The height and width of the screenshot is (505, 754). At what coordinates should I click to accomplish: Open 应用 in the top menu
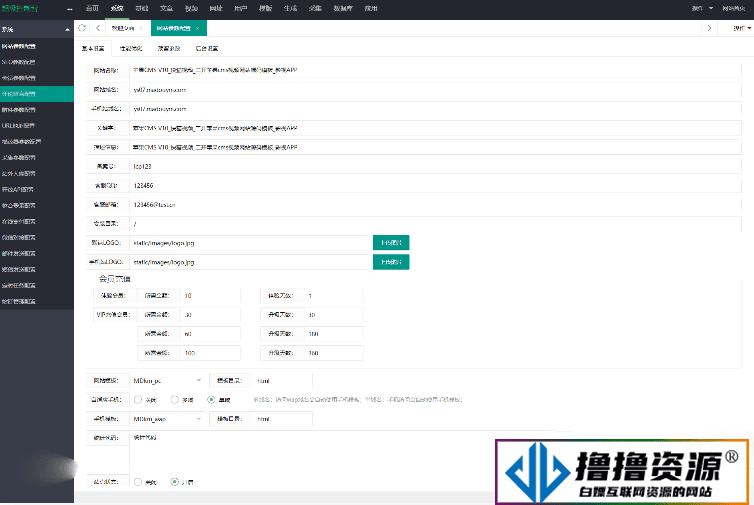tap(371, 9)
